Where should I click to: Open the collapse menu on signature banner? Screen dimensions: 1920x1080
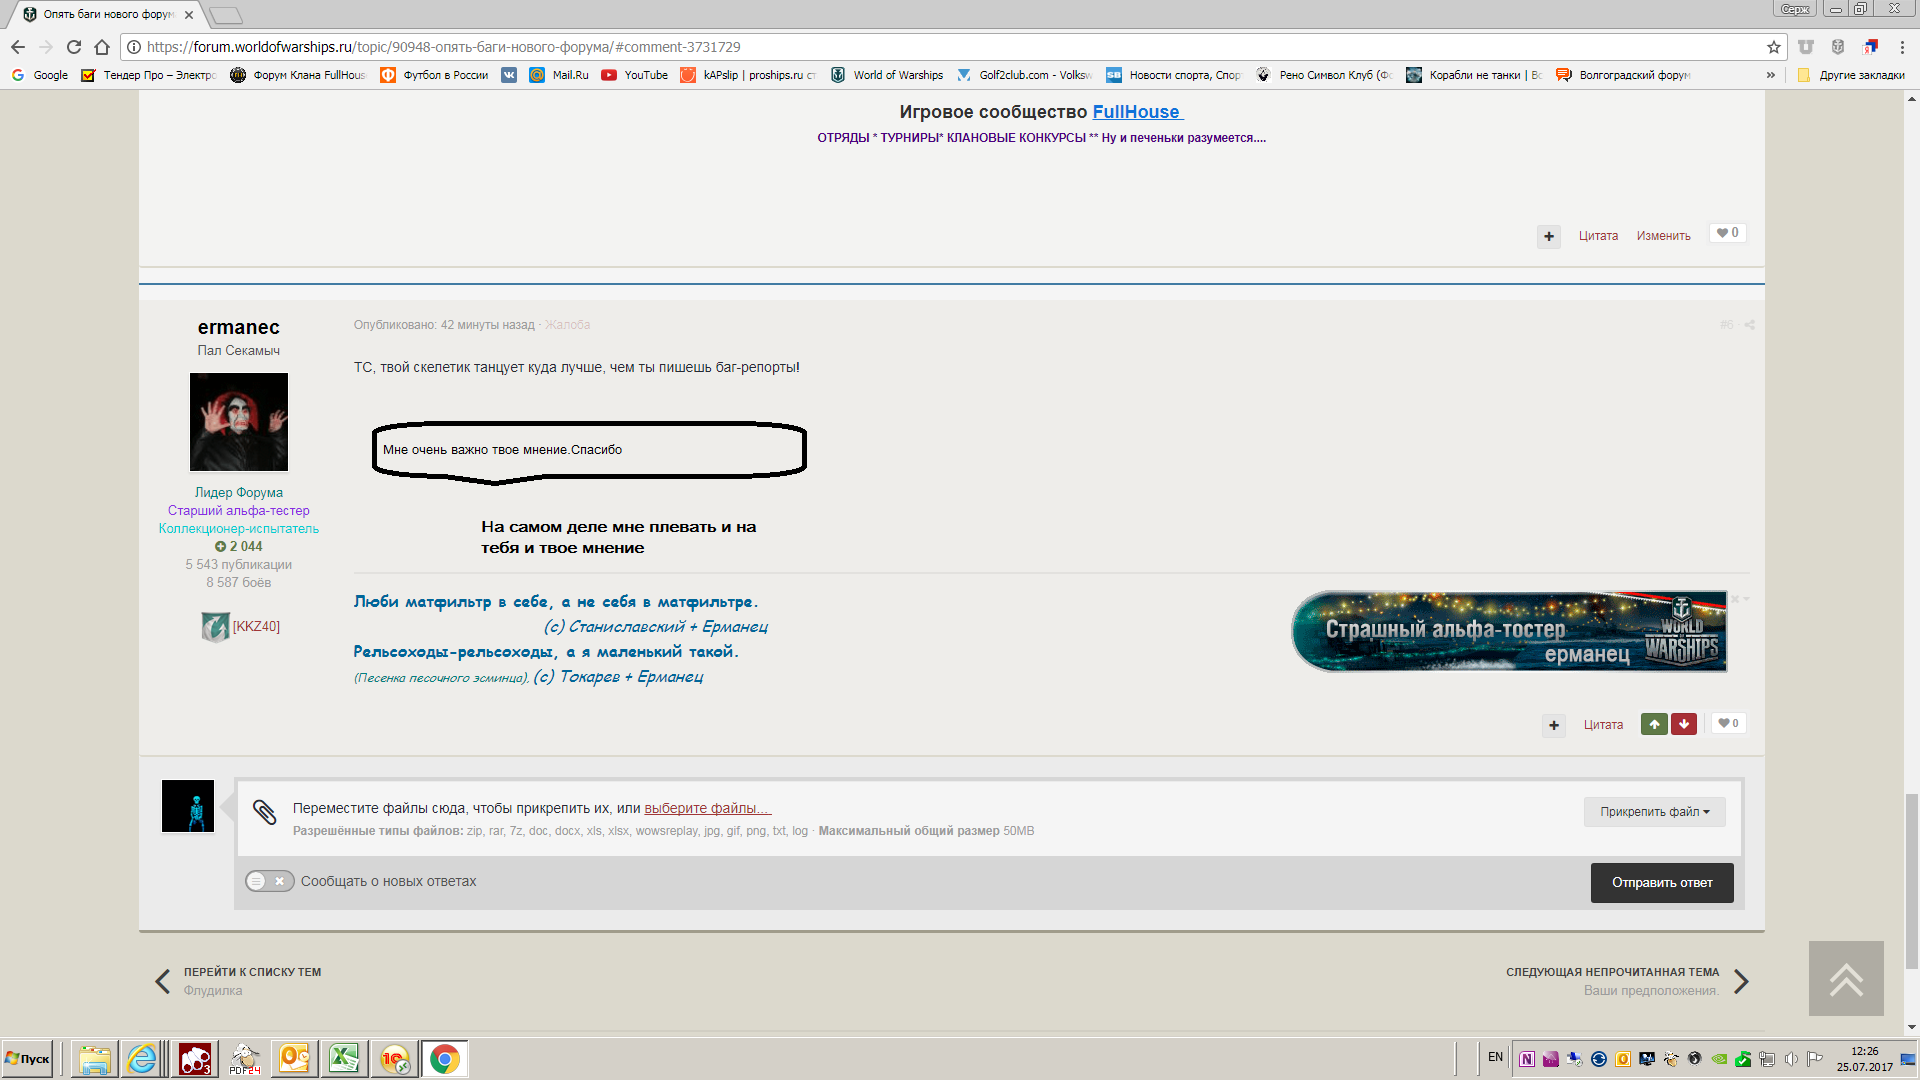pos(1741,599)
